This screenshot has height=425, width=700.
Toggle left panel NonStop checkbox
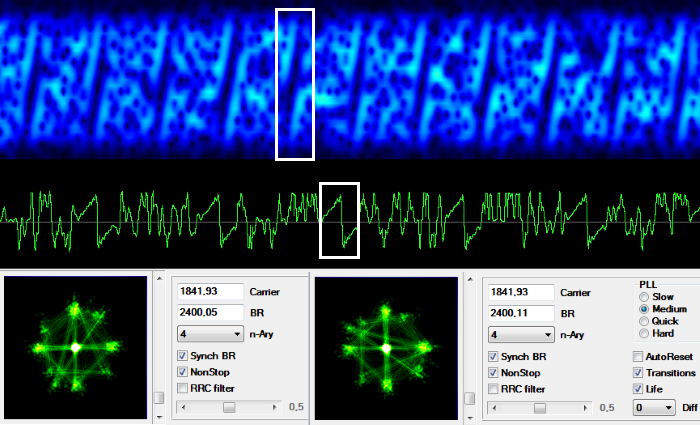tap(182, 372)
